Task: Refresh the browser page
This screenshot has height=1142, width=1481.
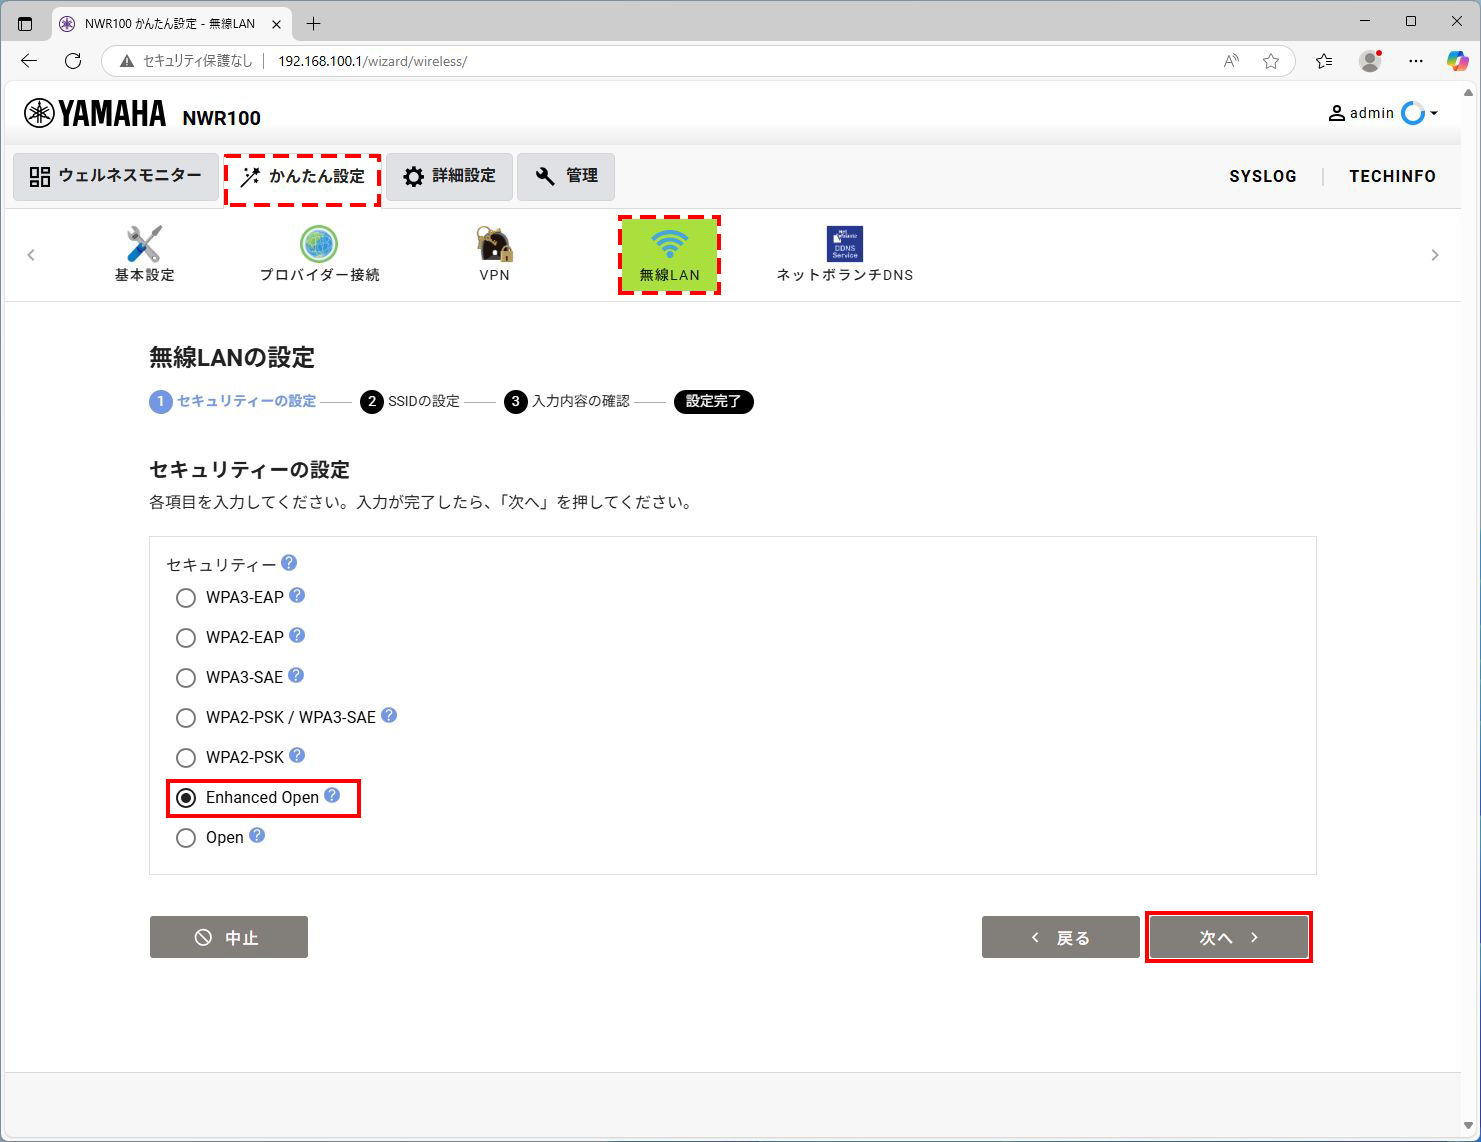Action: click(x=73, y=61)
